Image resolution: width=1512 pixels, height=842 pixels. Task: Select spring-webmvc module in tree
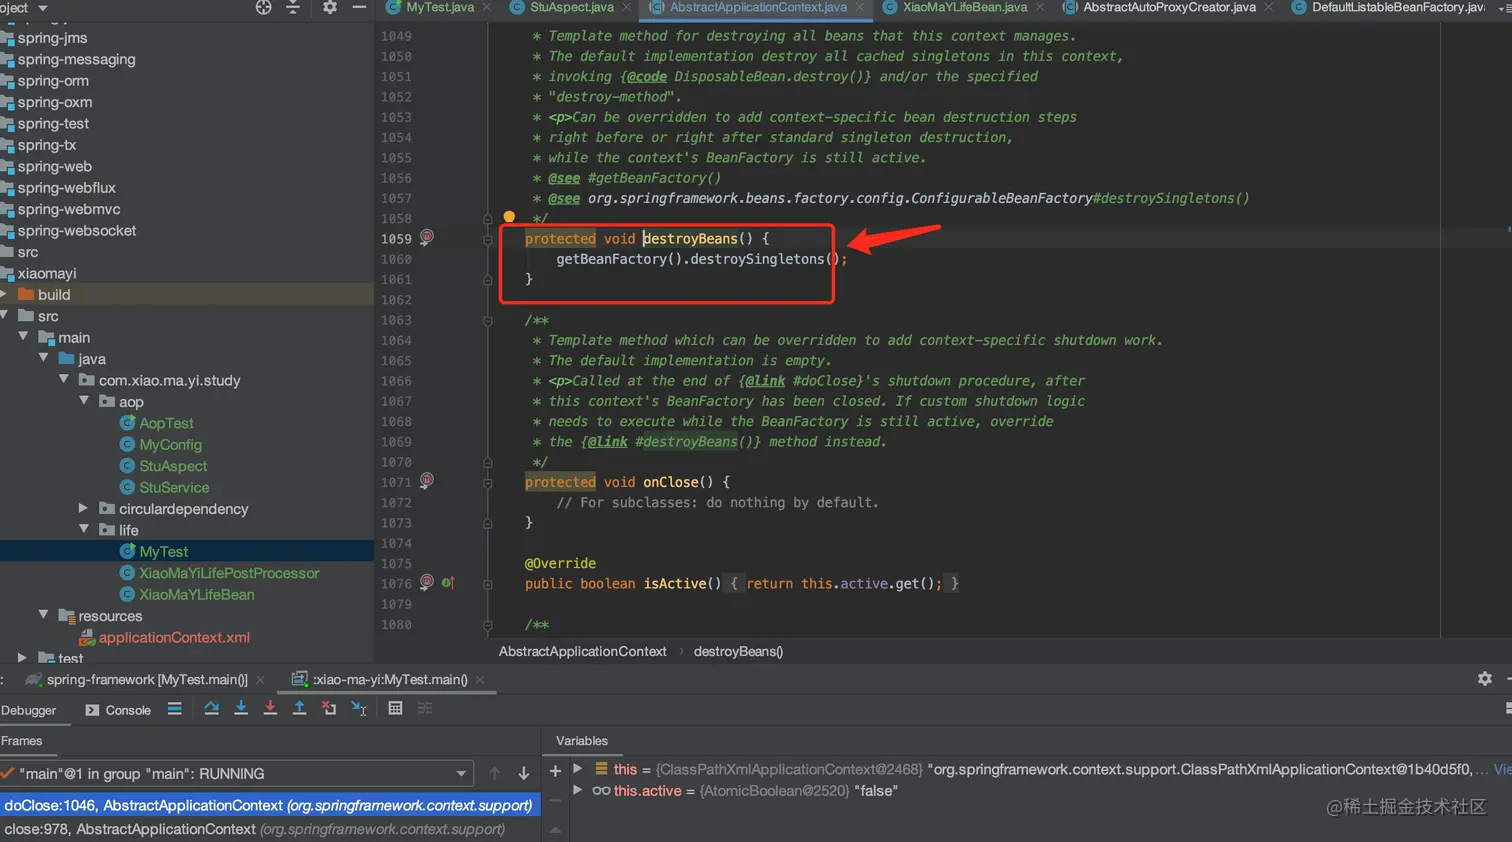tap(69, 209)
